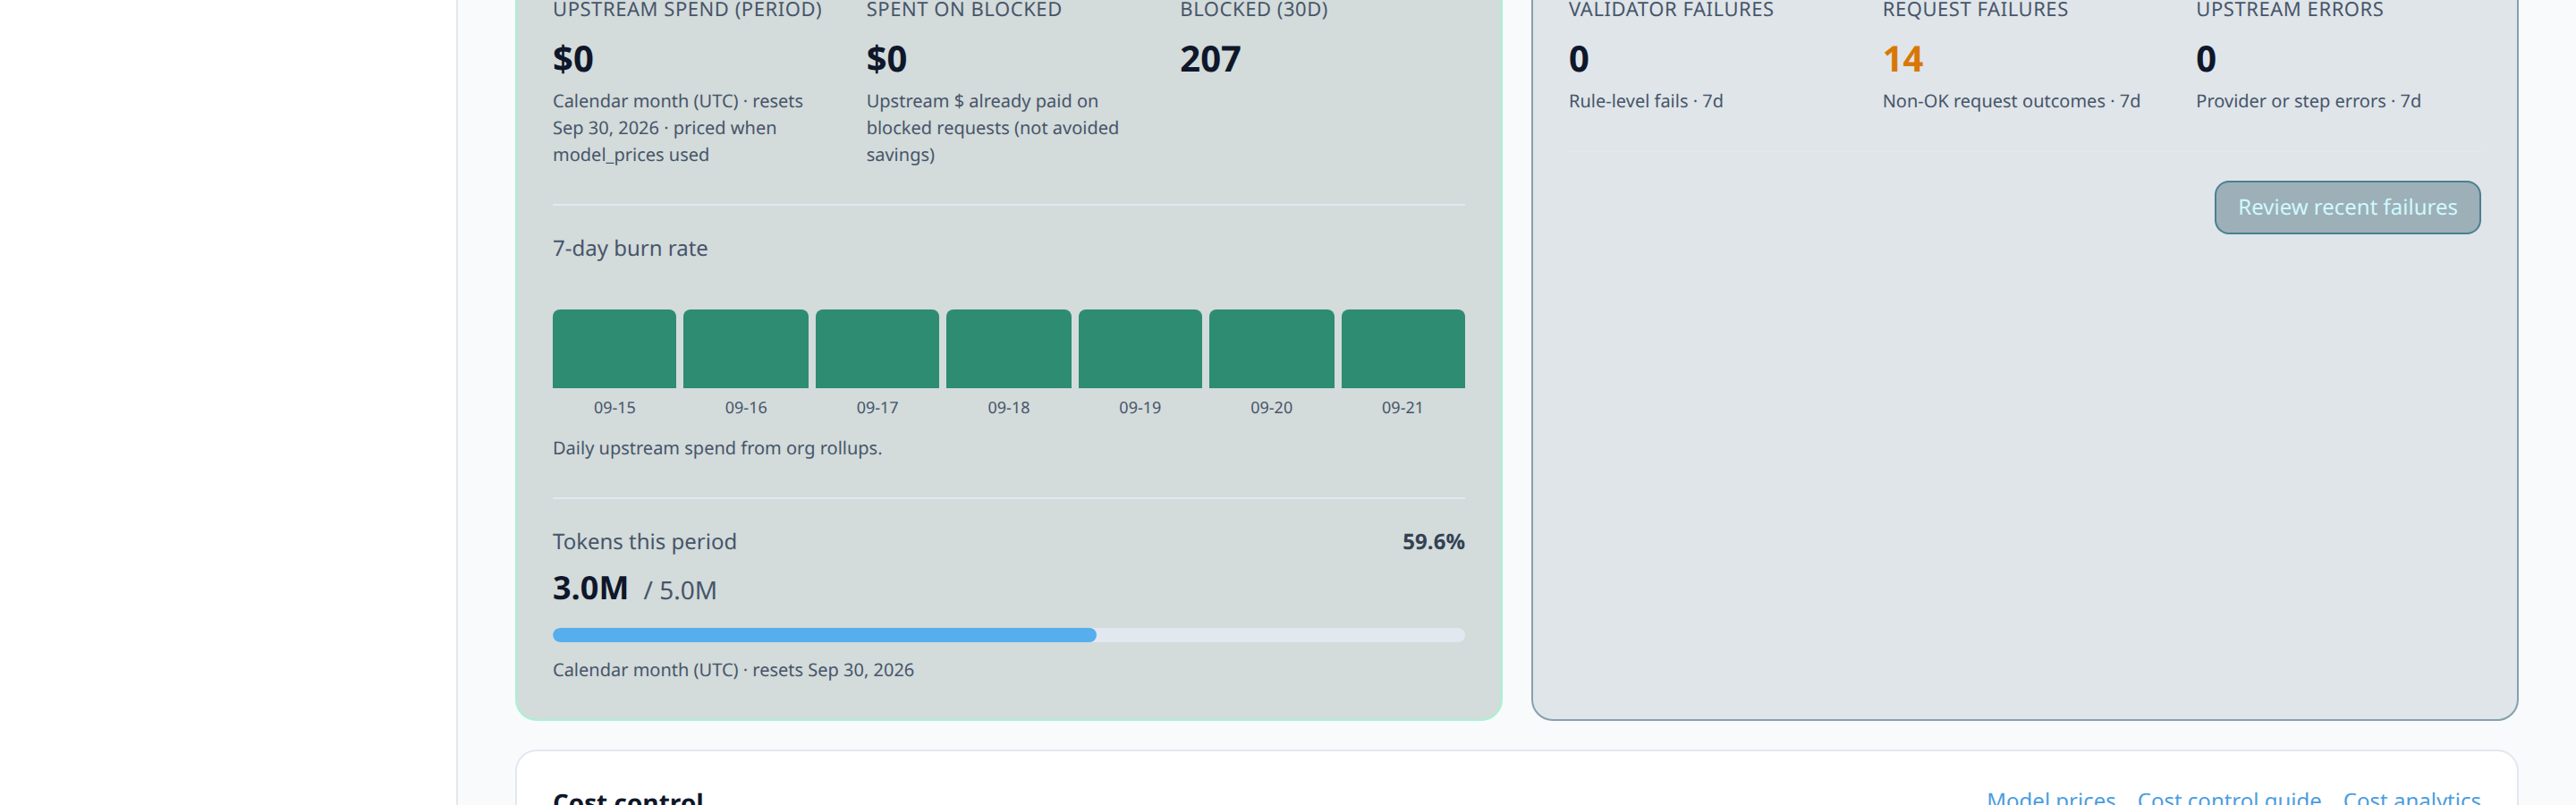
Task: Click the Cost control section heading
Action: 628,798
